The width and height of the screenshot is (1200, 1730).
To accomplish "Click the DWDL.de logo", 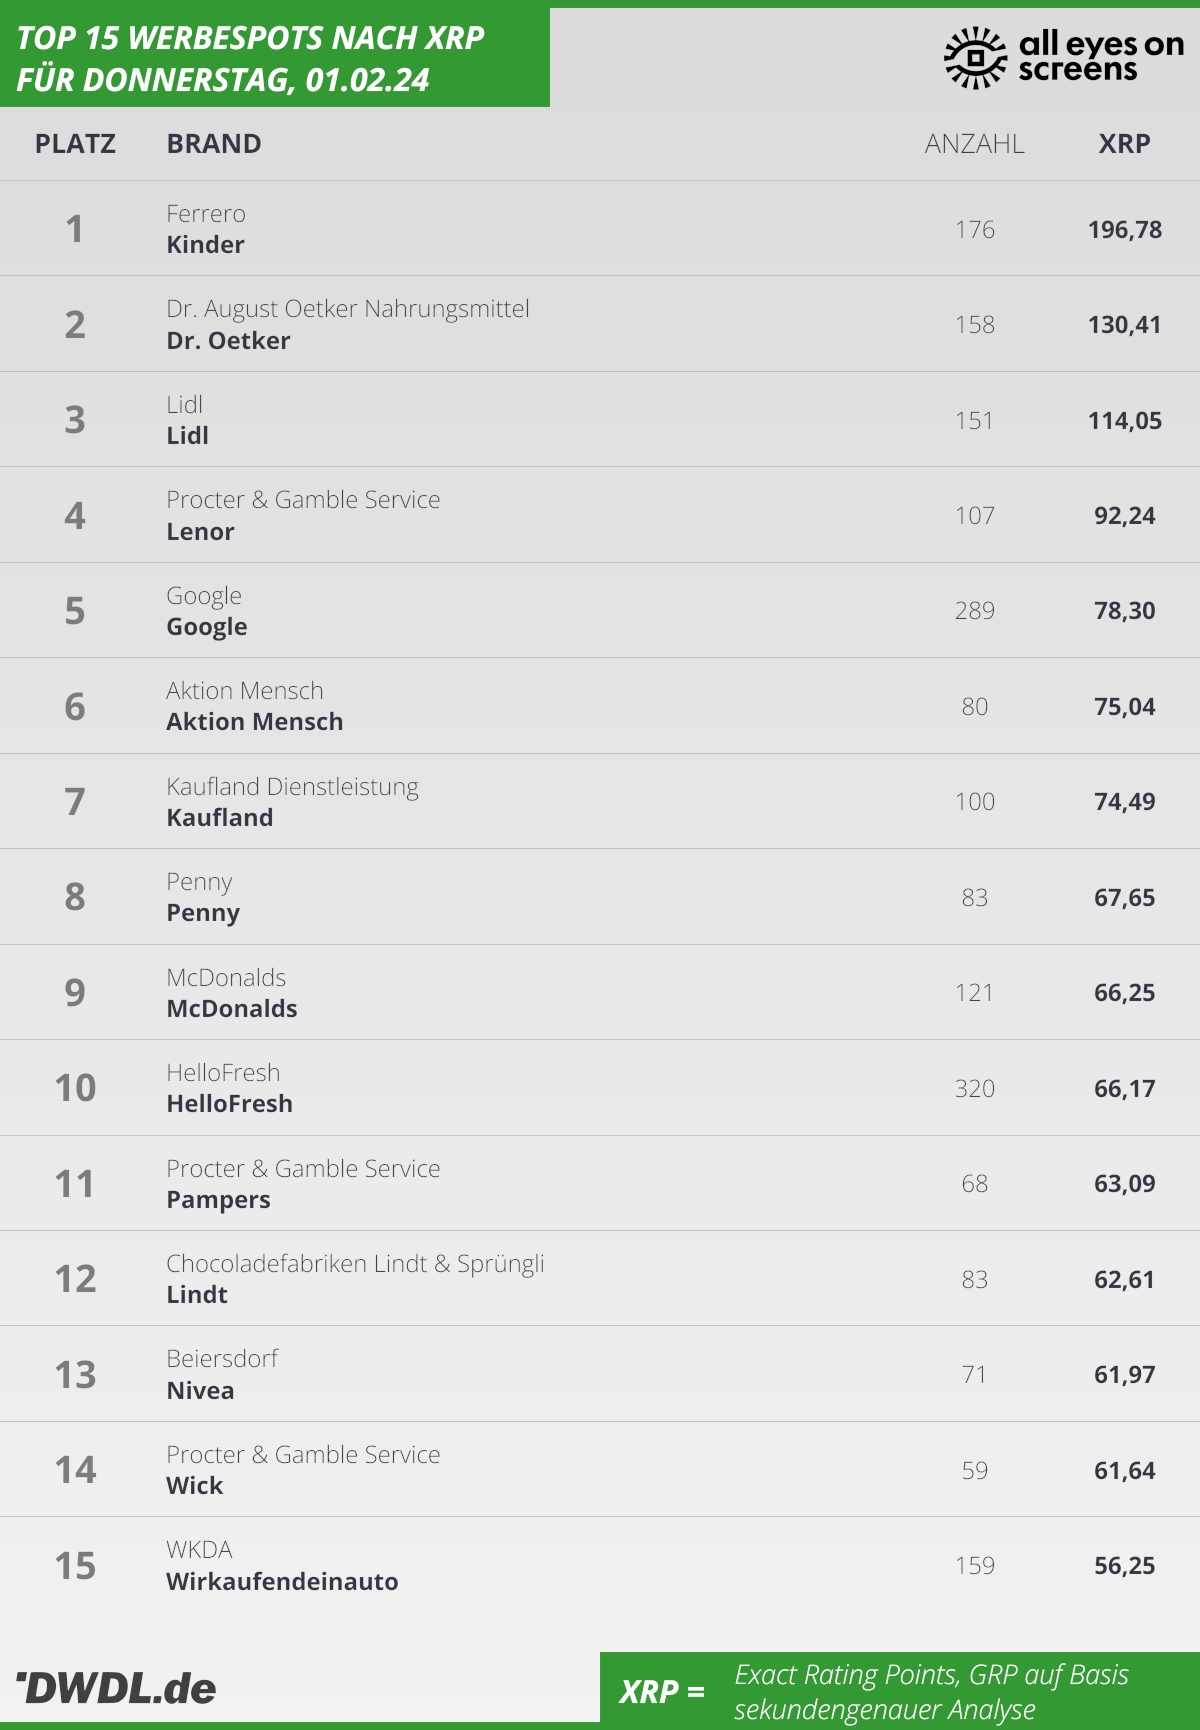I will pos(116,1688).
